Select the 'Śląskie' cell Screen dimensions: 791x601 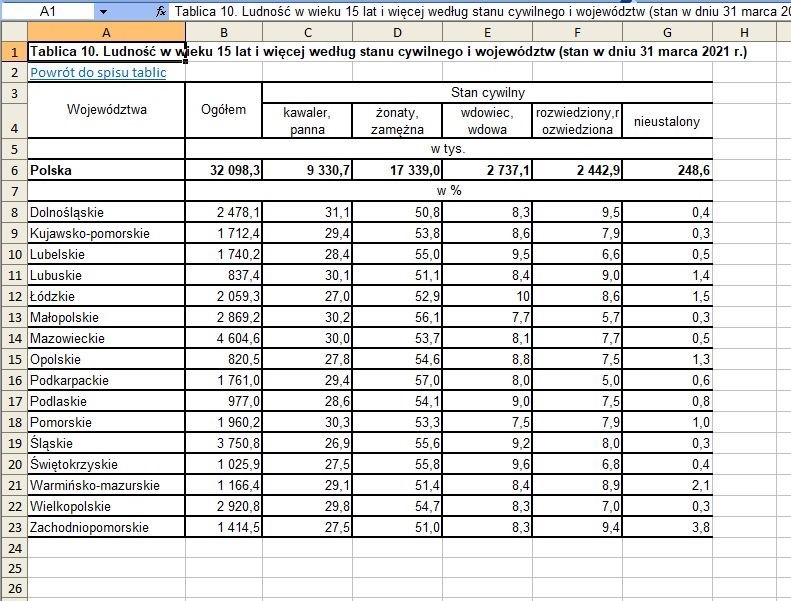pos(106,443)
